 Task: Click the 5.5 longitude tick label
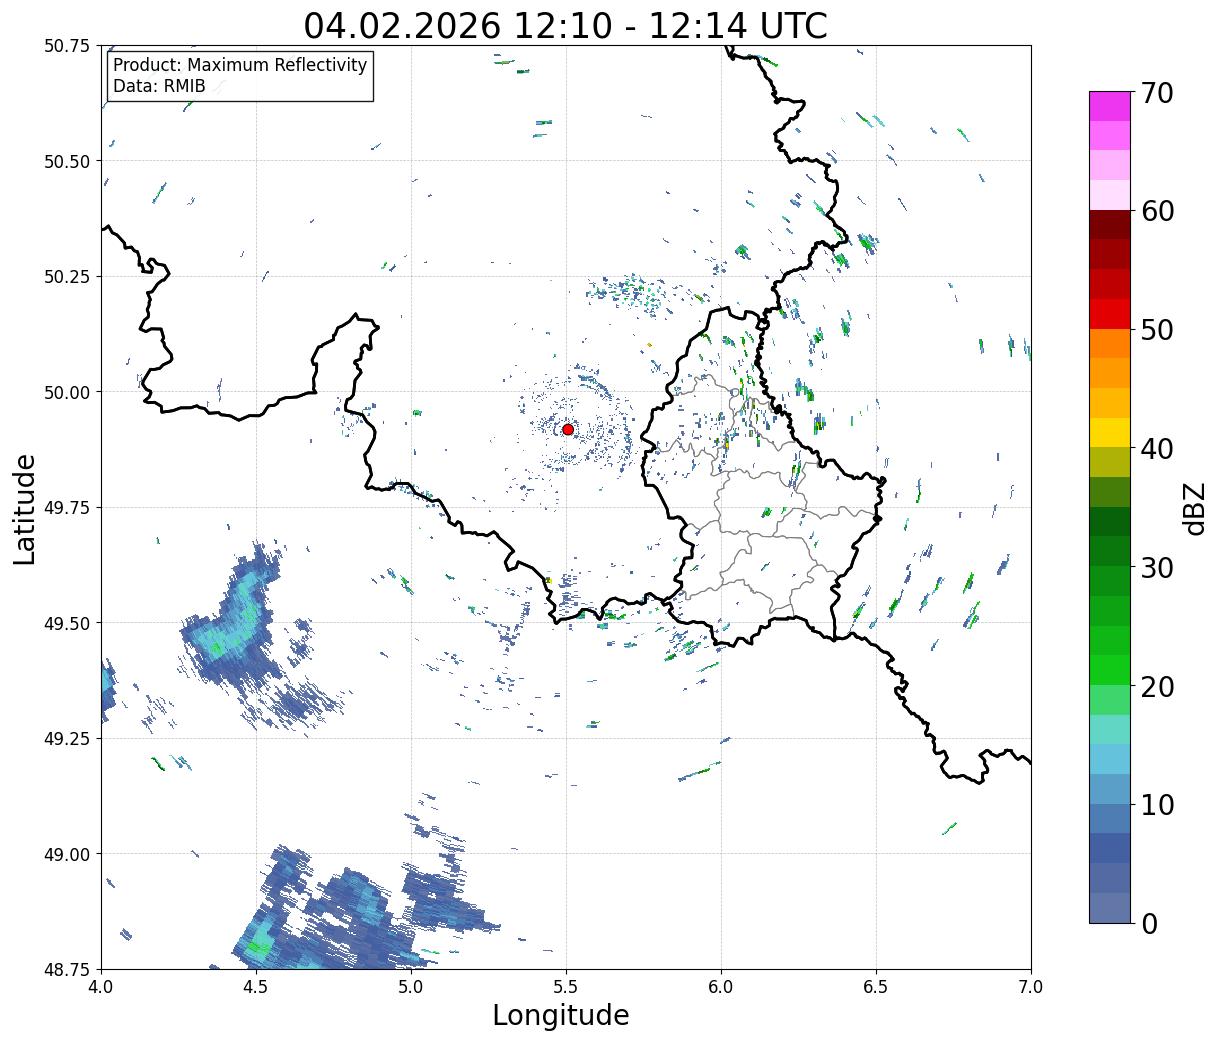(566, 987)
